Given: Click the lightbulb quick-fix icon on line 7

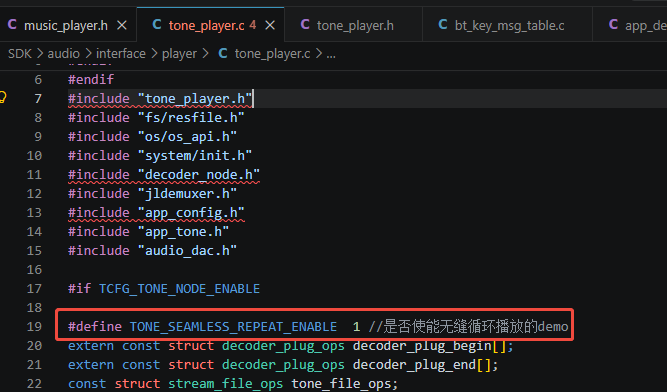Looking at the screenshot, I should 2,98.
